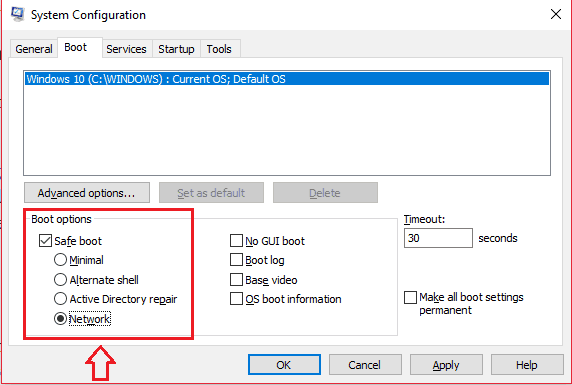Screen dimensions: 572x385
Task: Switch to the General tab
Action: coord(34,49)
